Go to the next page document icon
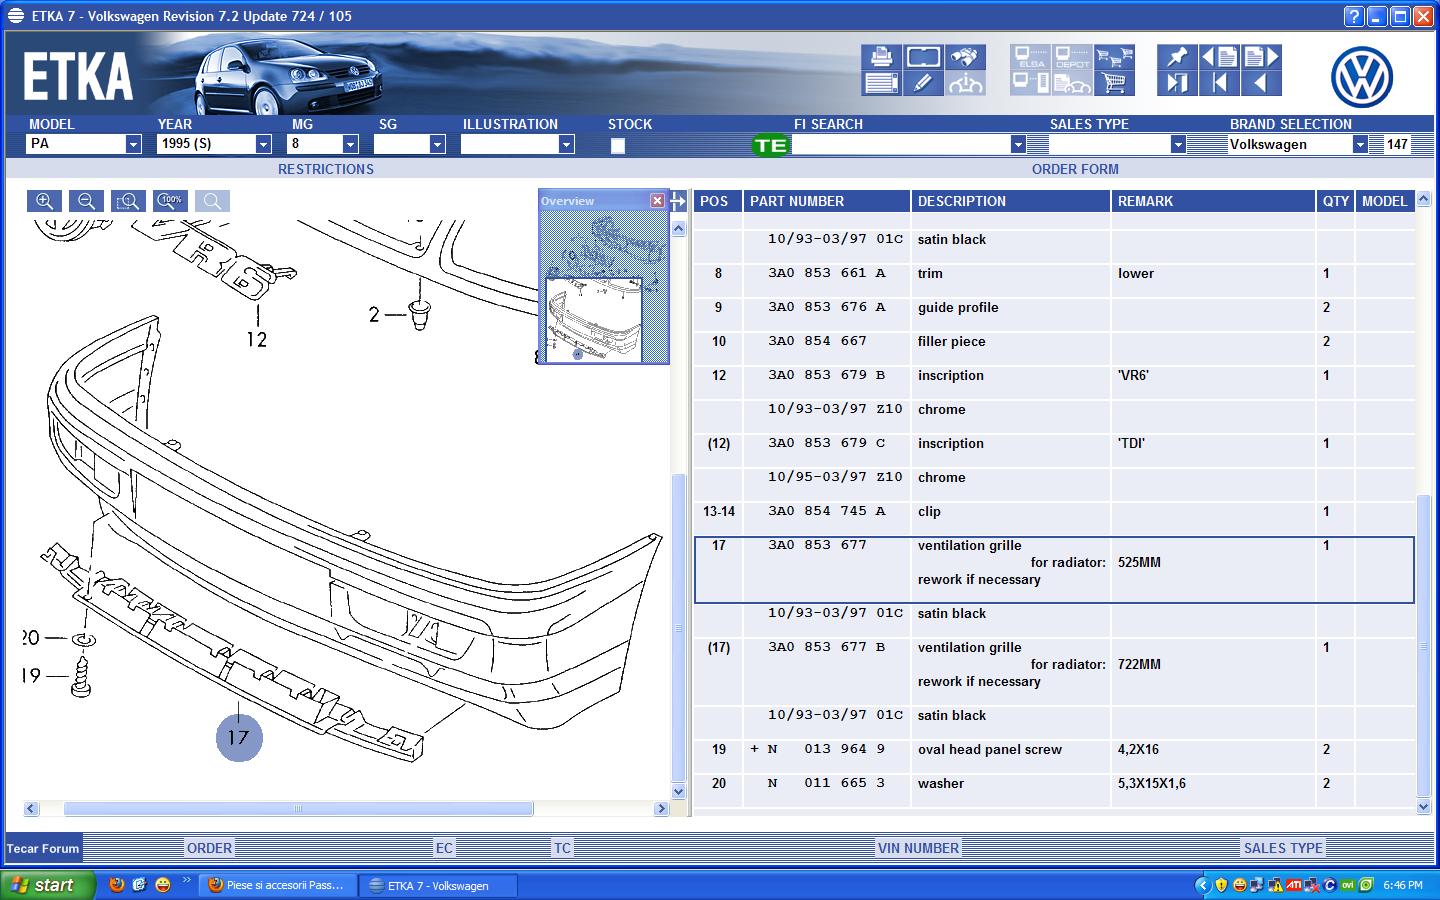This screenshot has width=1440, height=900. click(1261, 57)
